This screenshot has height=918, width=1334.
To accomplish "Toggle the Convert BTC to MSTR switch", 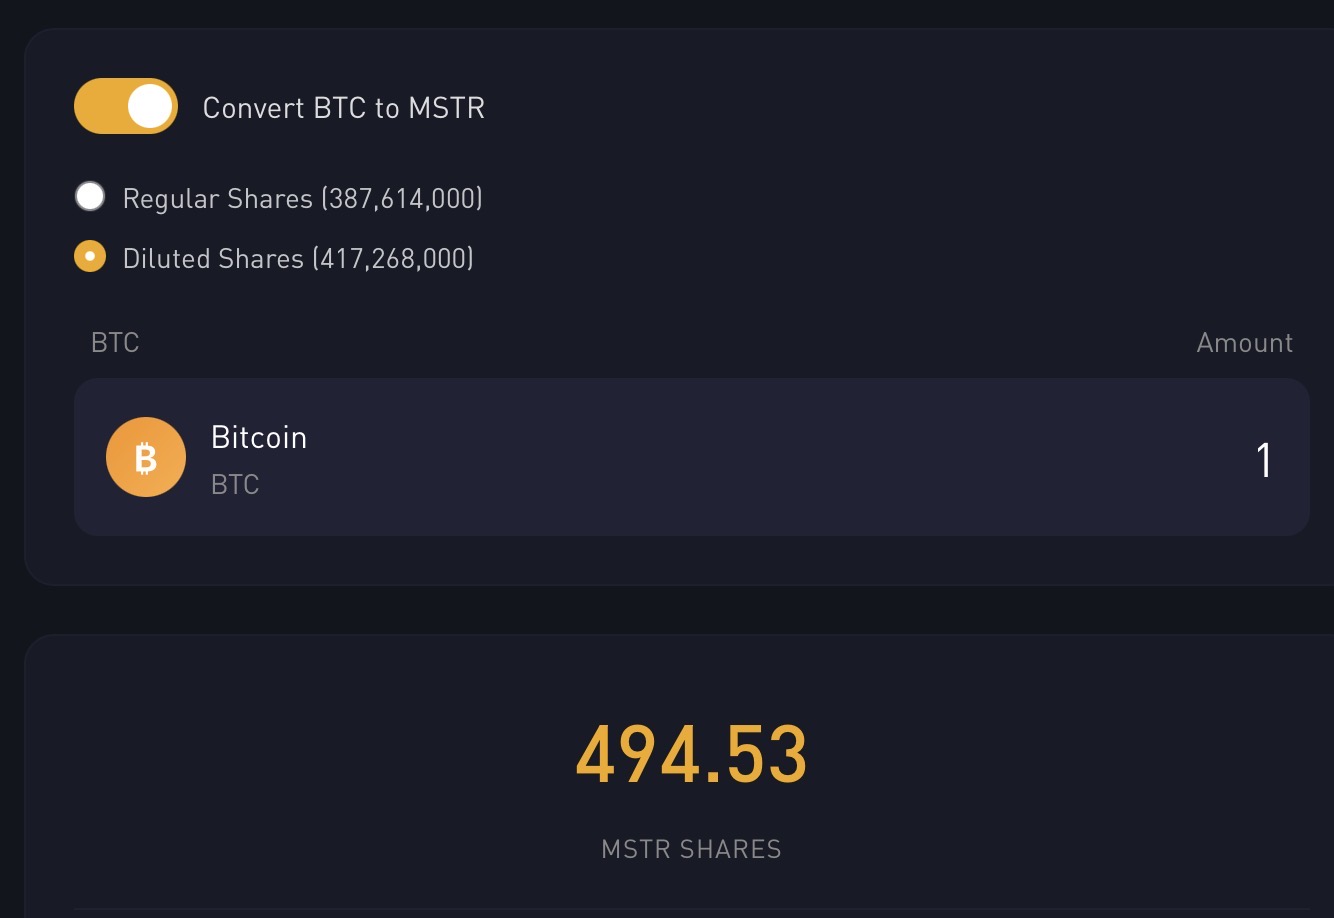I will (x=126, y=106).
